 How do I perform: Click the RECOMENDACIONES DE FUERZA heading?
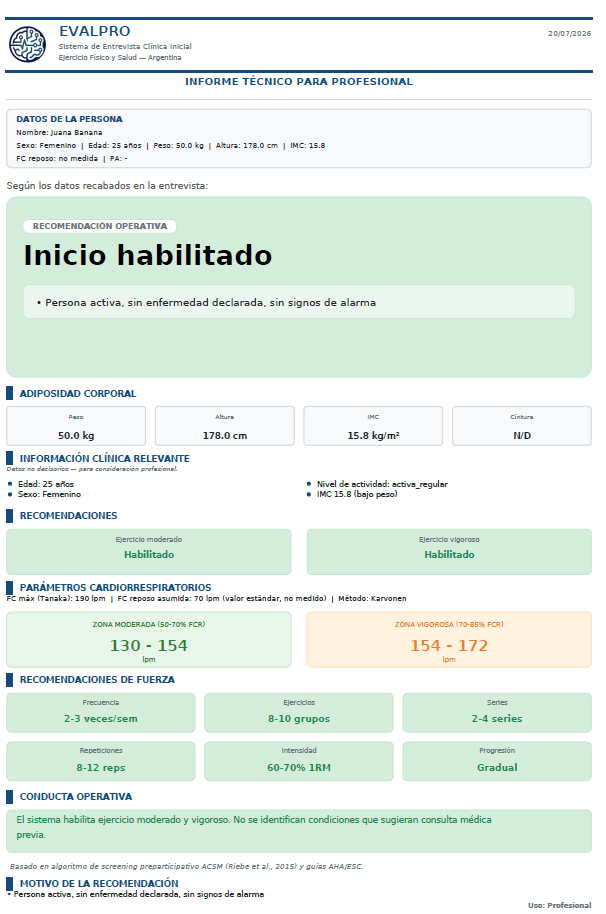[97, 680]
